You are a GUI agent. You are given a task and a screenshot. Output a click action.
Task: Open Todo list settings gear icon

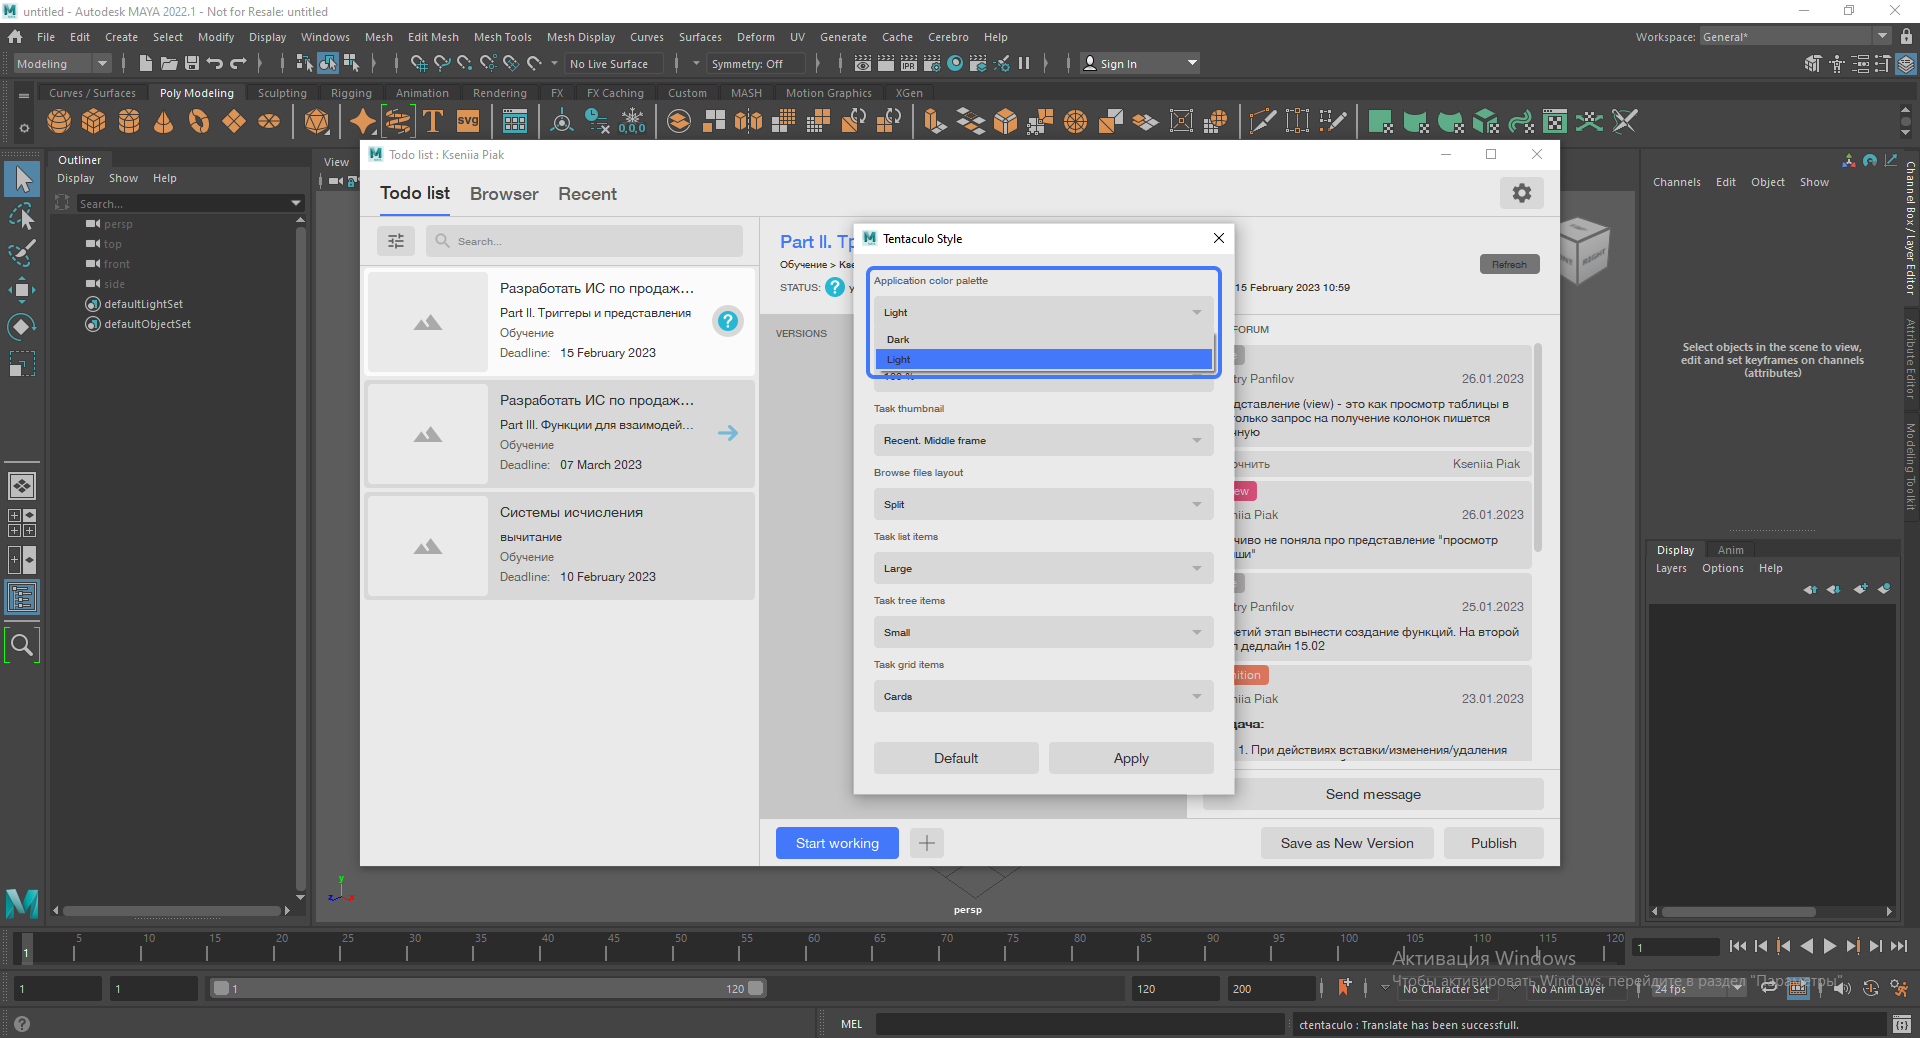(x=1522, y=193)
